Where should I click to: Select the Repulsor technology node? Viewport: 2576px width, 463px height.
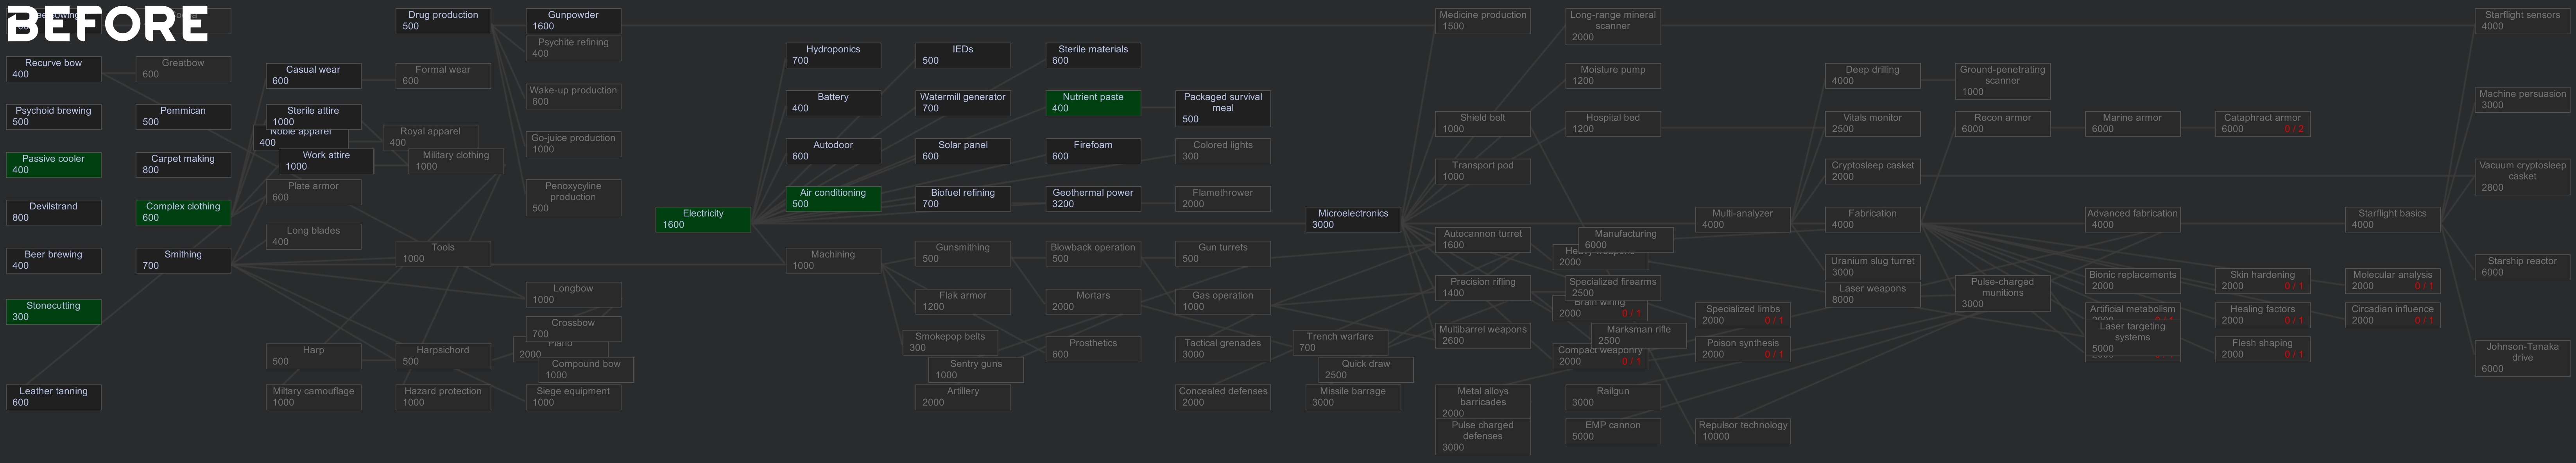[1743, 431]
